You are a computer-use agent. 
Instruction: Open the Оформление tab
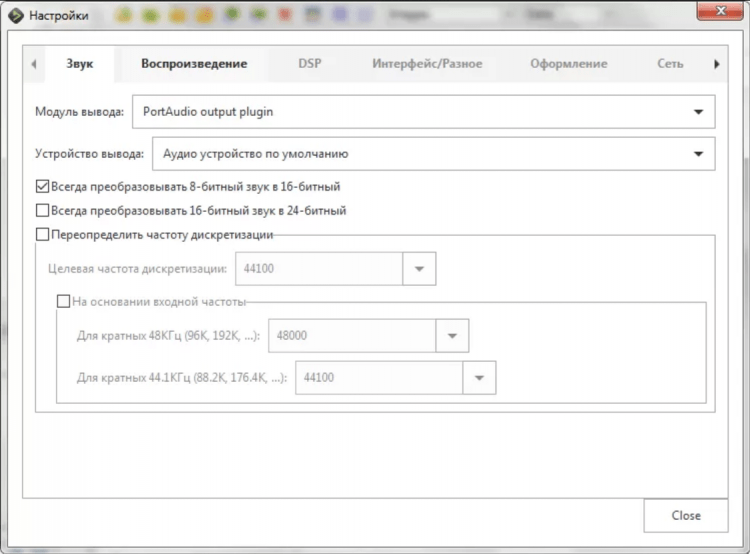(x=568, y=64)
